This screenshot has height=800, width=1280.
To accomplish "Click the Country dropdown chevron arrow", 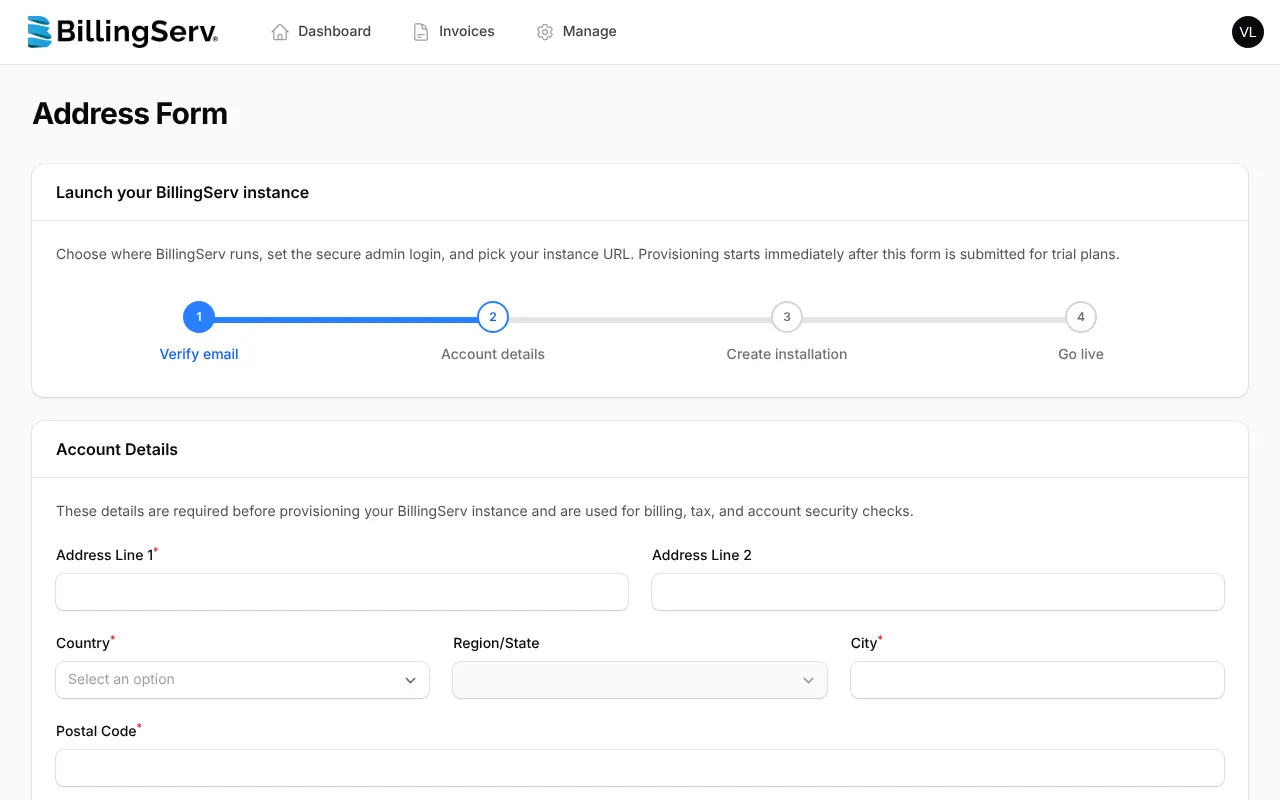I will [410, 680].
